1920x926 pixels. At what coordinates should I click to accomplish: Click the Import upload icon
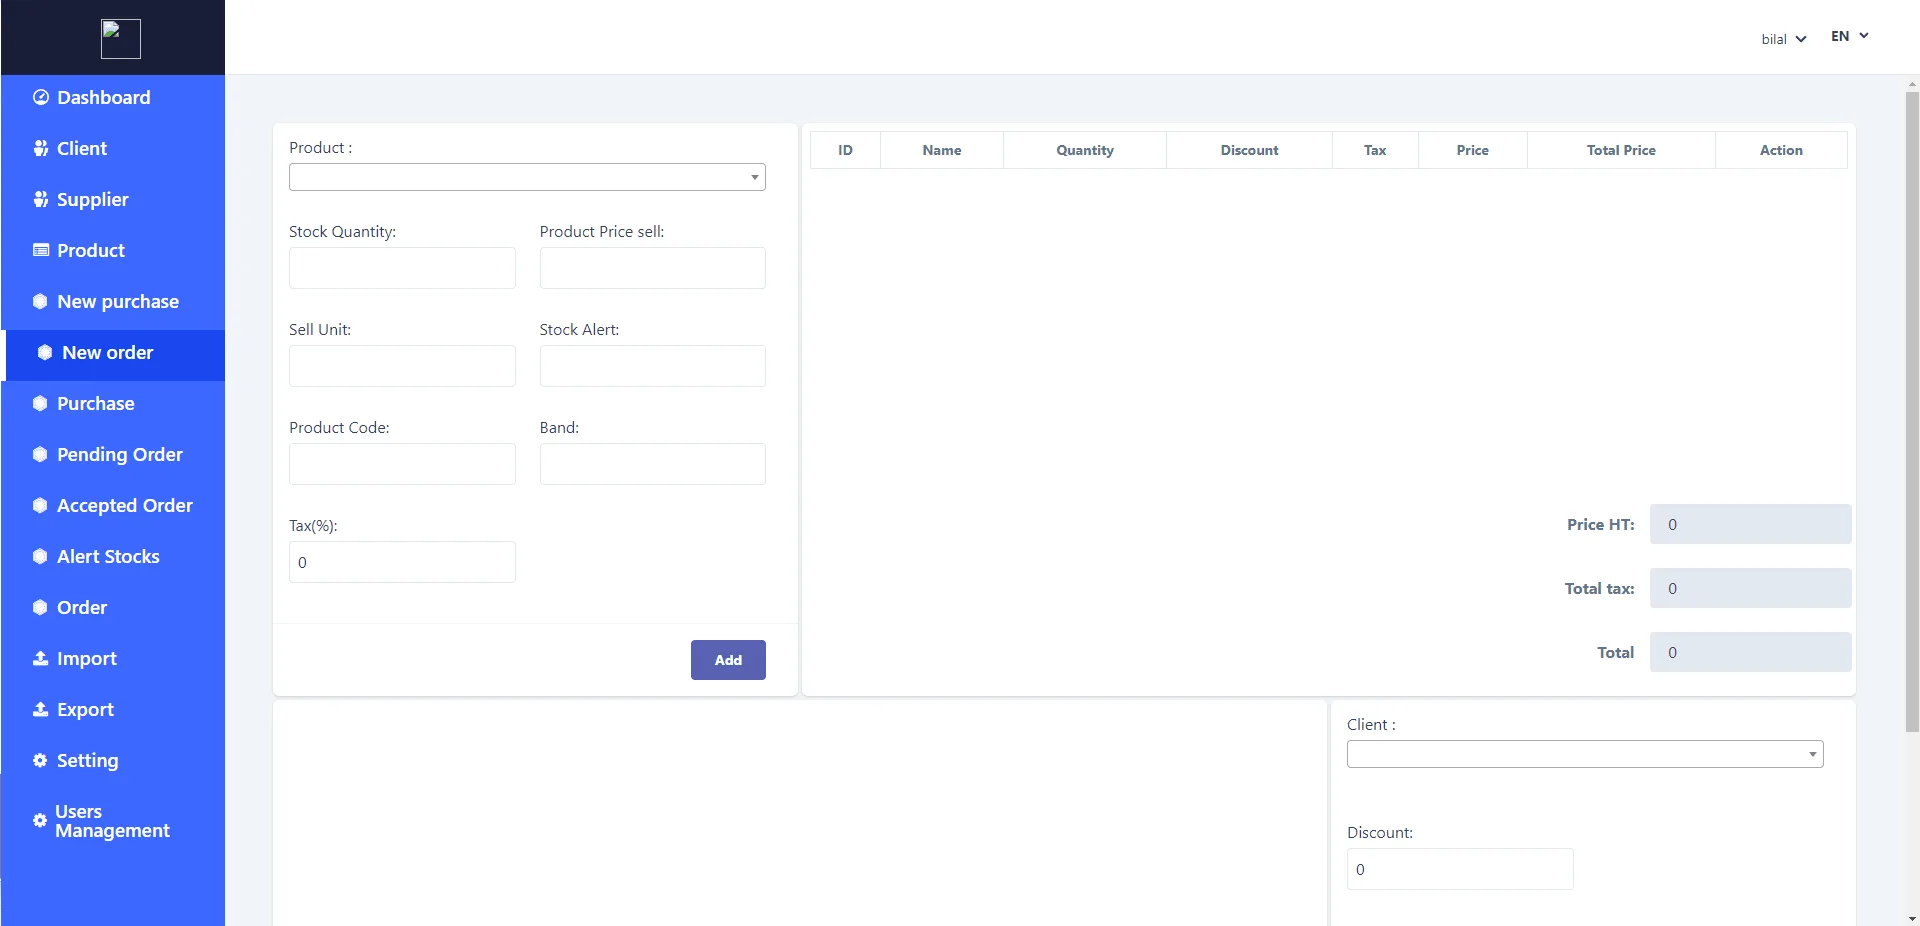tap(41, 658)
